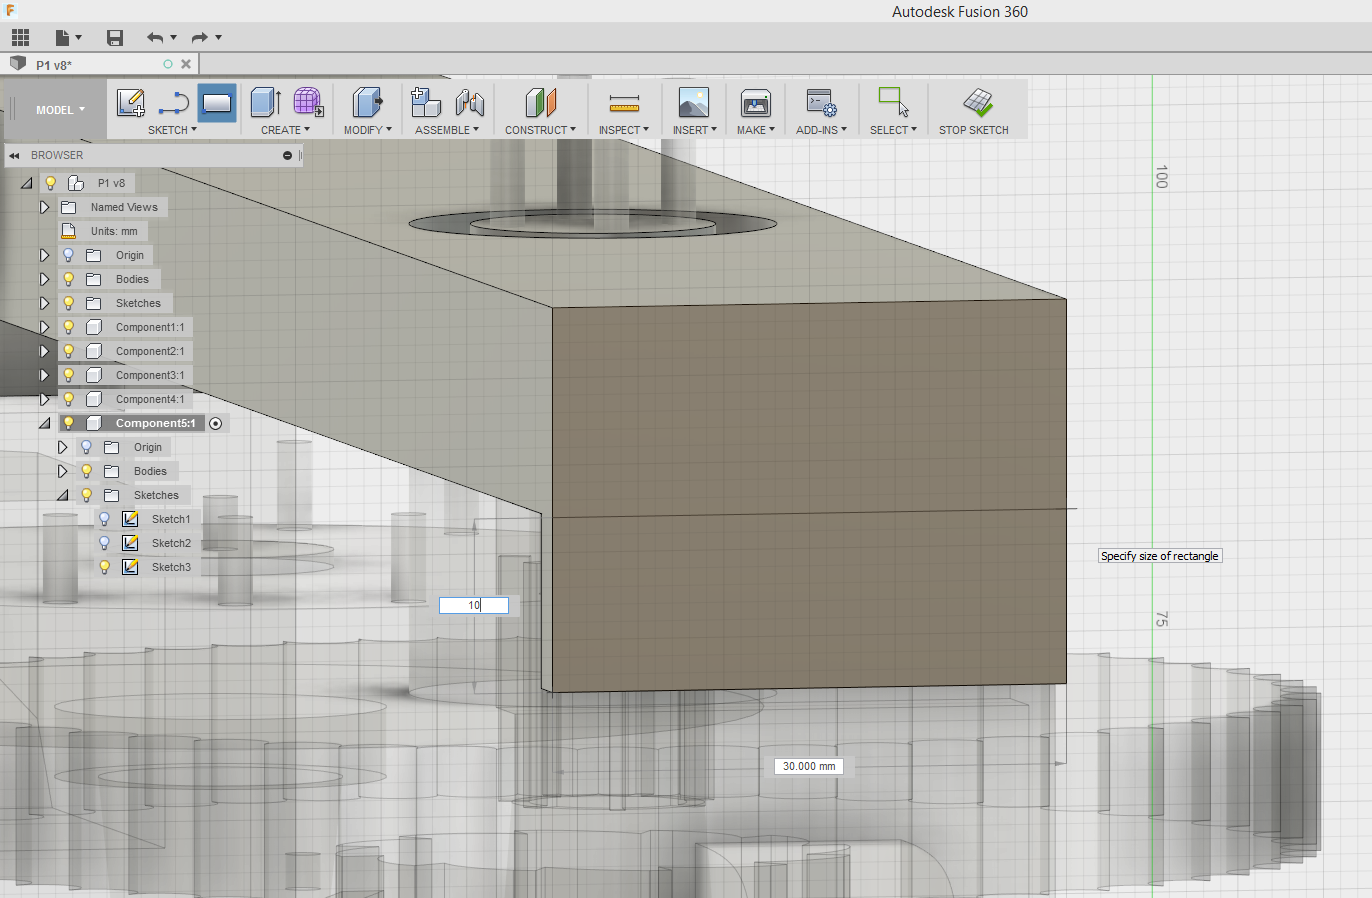Image resolution: width=1372 pixels, height=898 pixels.
Task: Open the data panel grid icon
Action: 21,38
